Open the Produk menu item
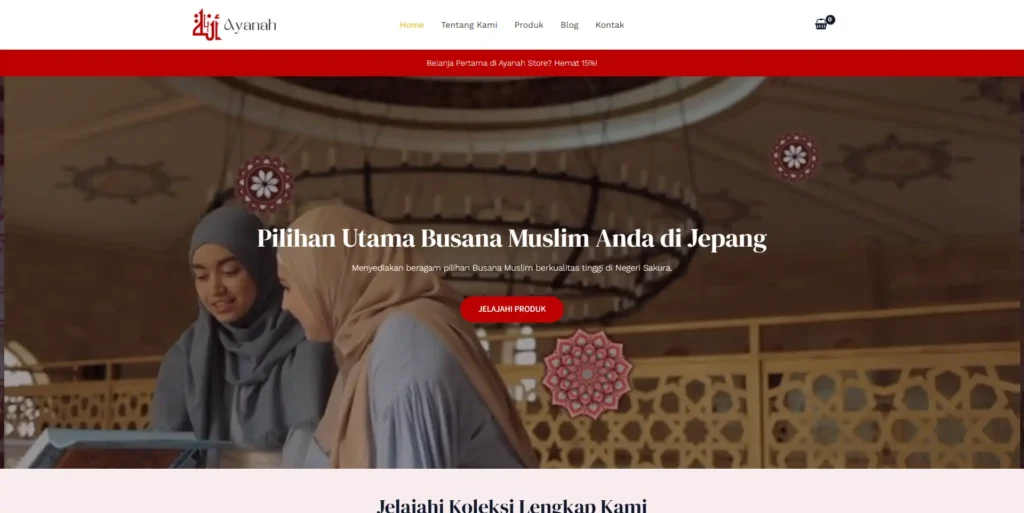The height and width of the screenshot is (513, 1024). click(x=528, y=25)
